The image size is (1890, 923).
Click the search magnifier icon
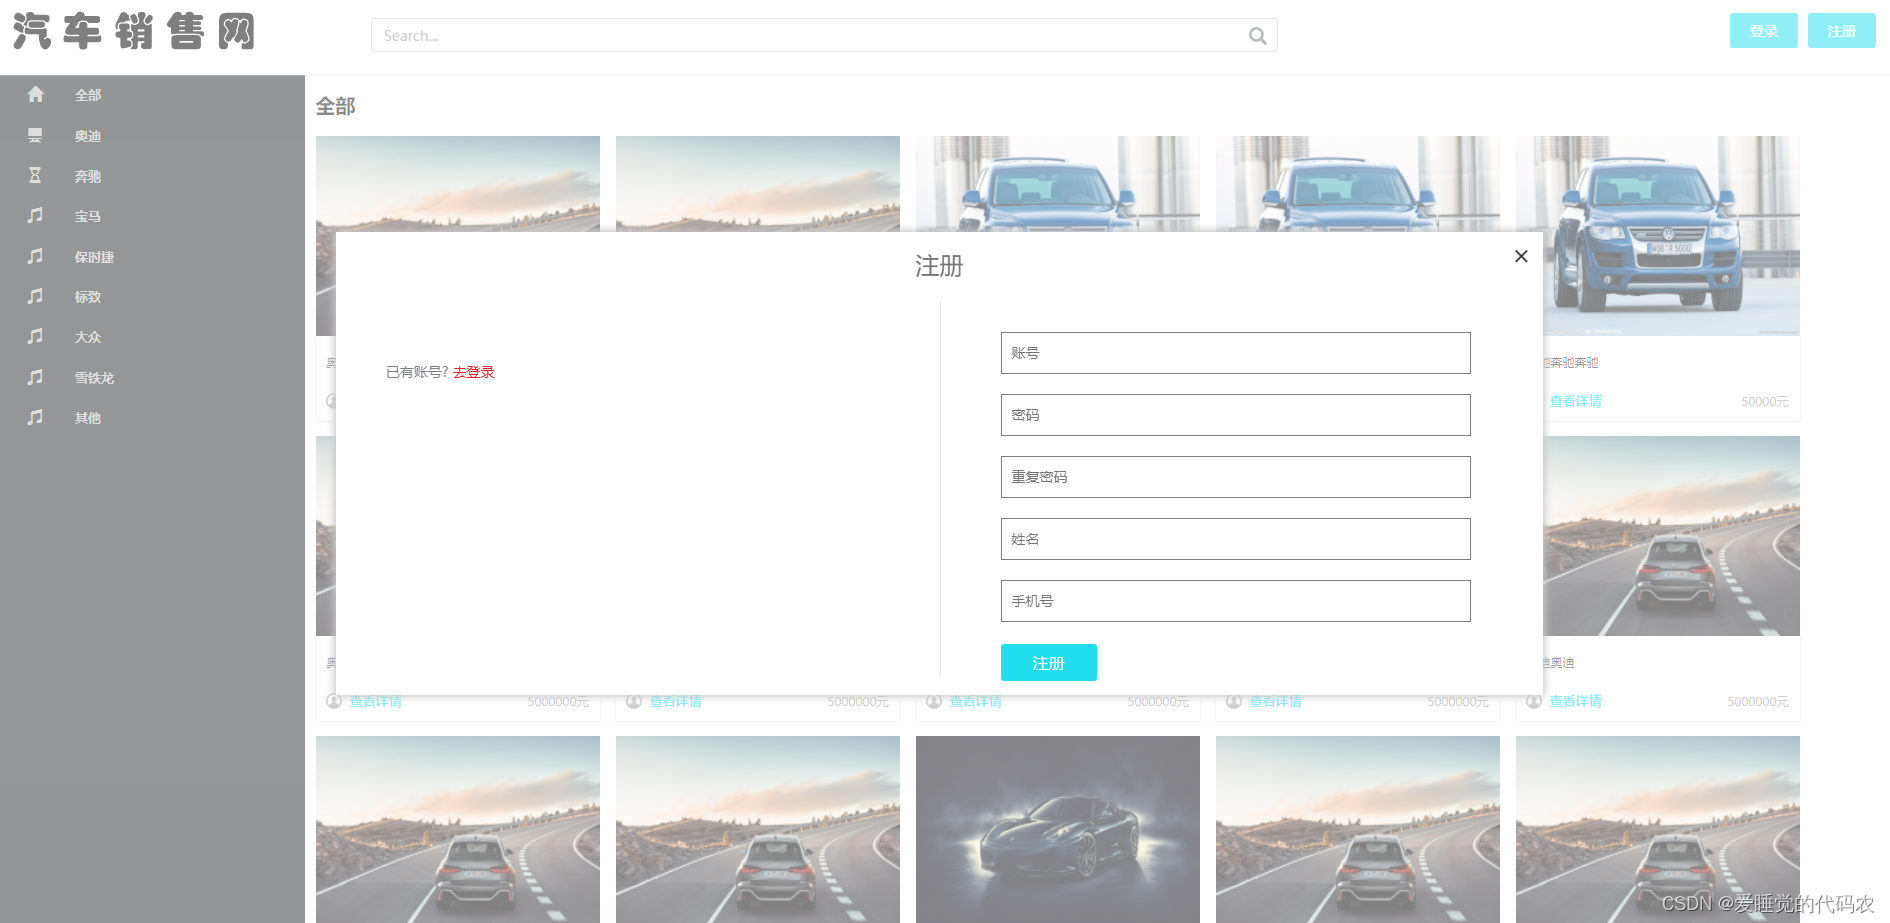click(x=1257, y=36)
